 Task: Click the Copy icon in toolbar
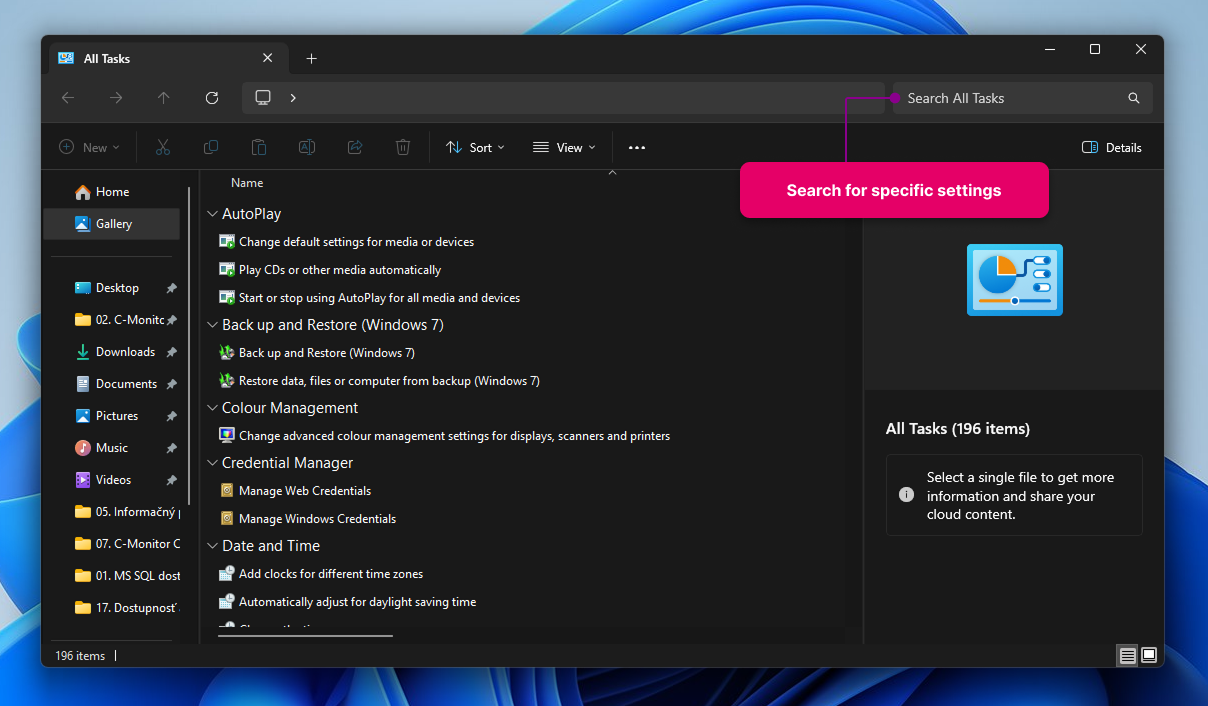click(211, 147)
